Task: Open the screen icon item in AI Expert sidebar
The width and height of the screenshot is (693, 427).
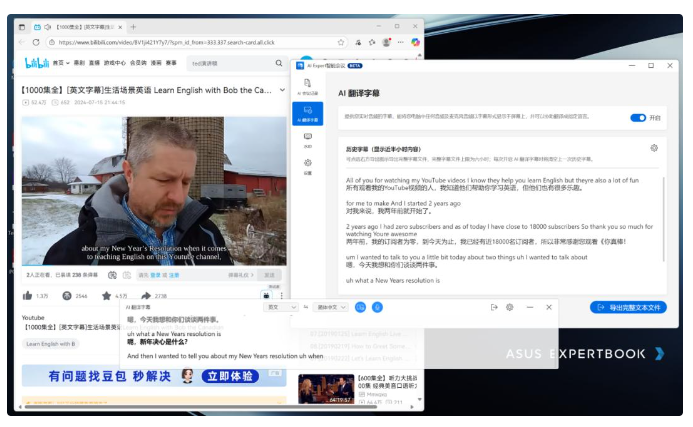Action: tap(308, 140)
